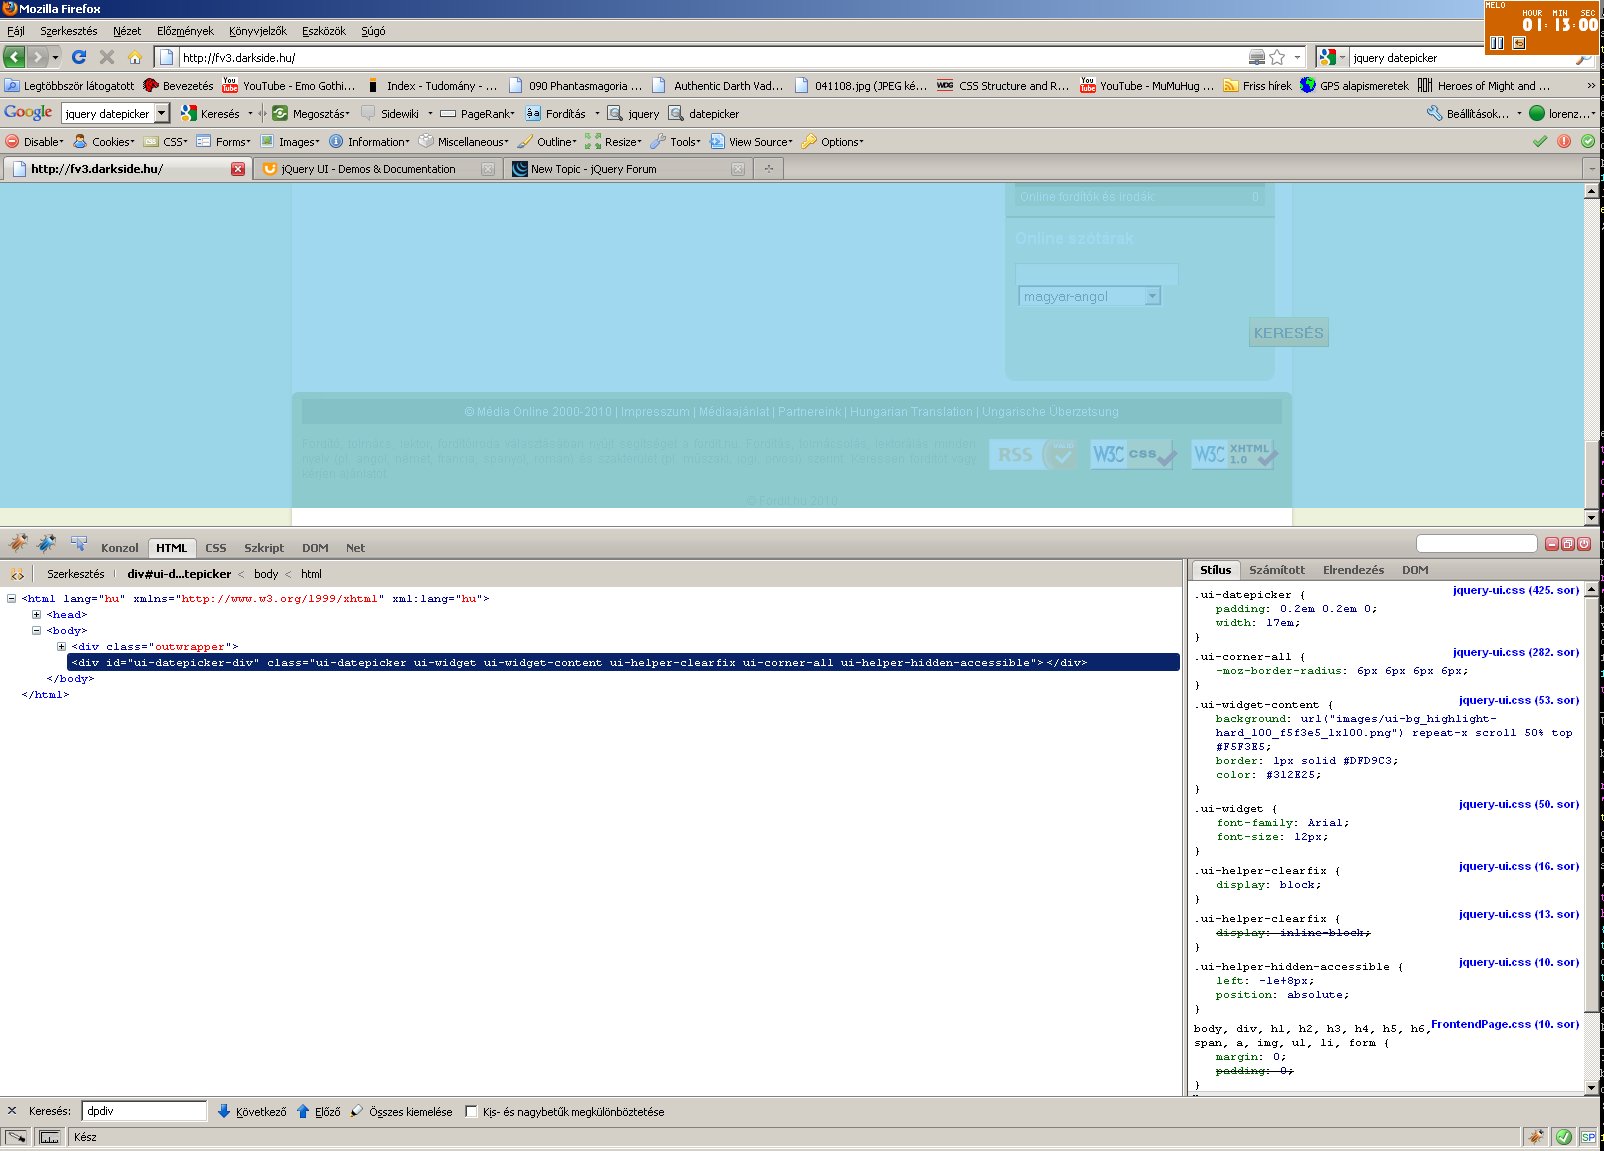Open the Számított style side tab
The image size is (1604, 1151).
coord(1276,570)
